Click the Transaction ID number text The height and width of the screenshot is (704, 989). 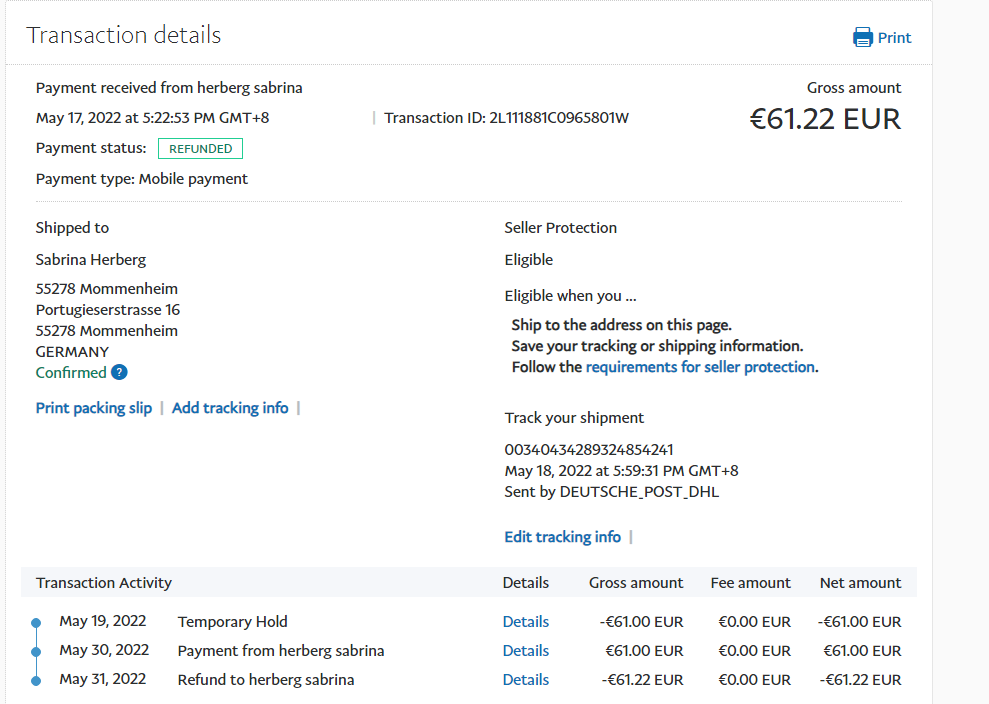pyautogui.click(x=558, y=118)
